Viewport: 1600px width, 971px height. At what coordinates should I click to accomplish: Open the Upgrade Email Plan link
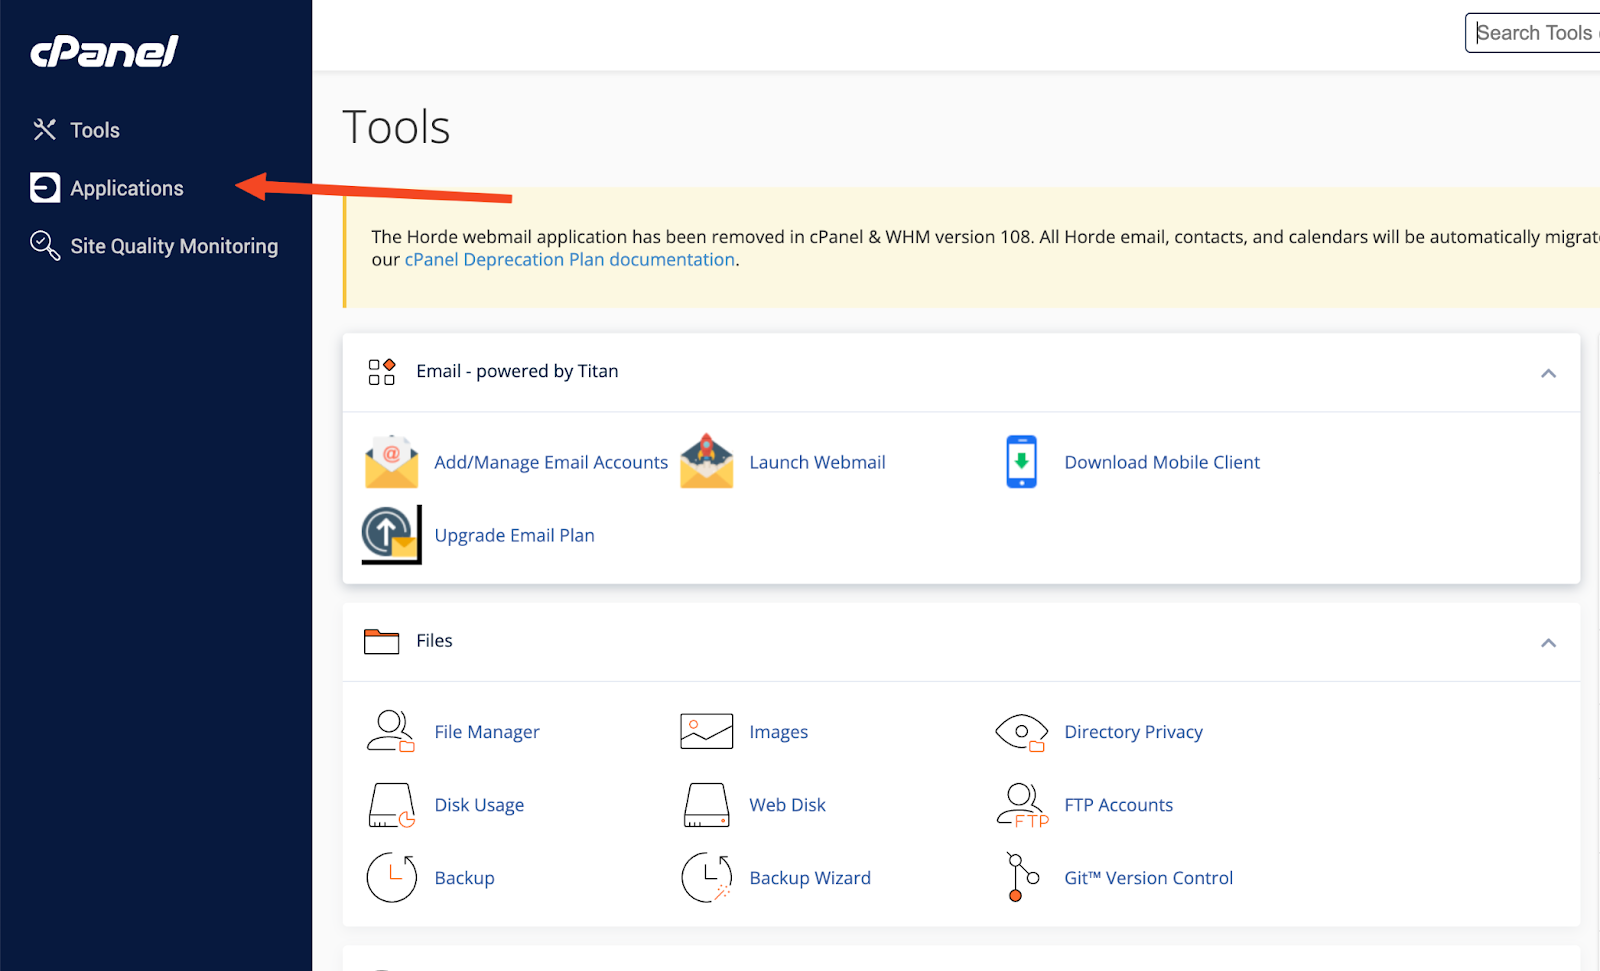pos(514,535)
